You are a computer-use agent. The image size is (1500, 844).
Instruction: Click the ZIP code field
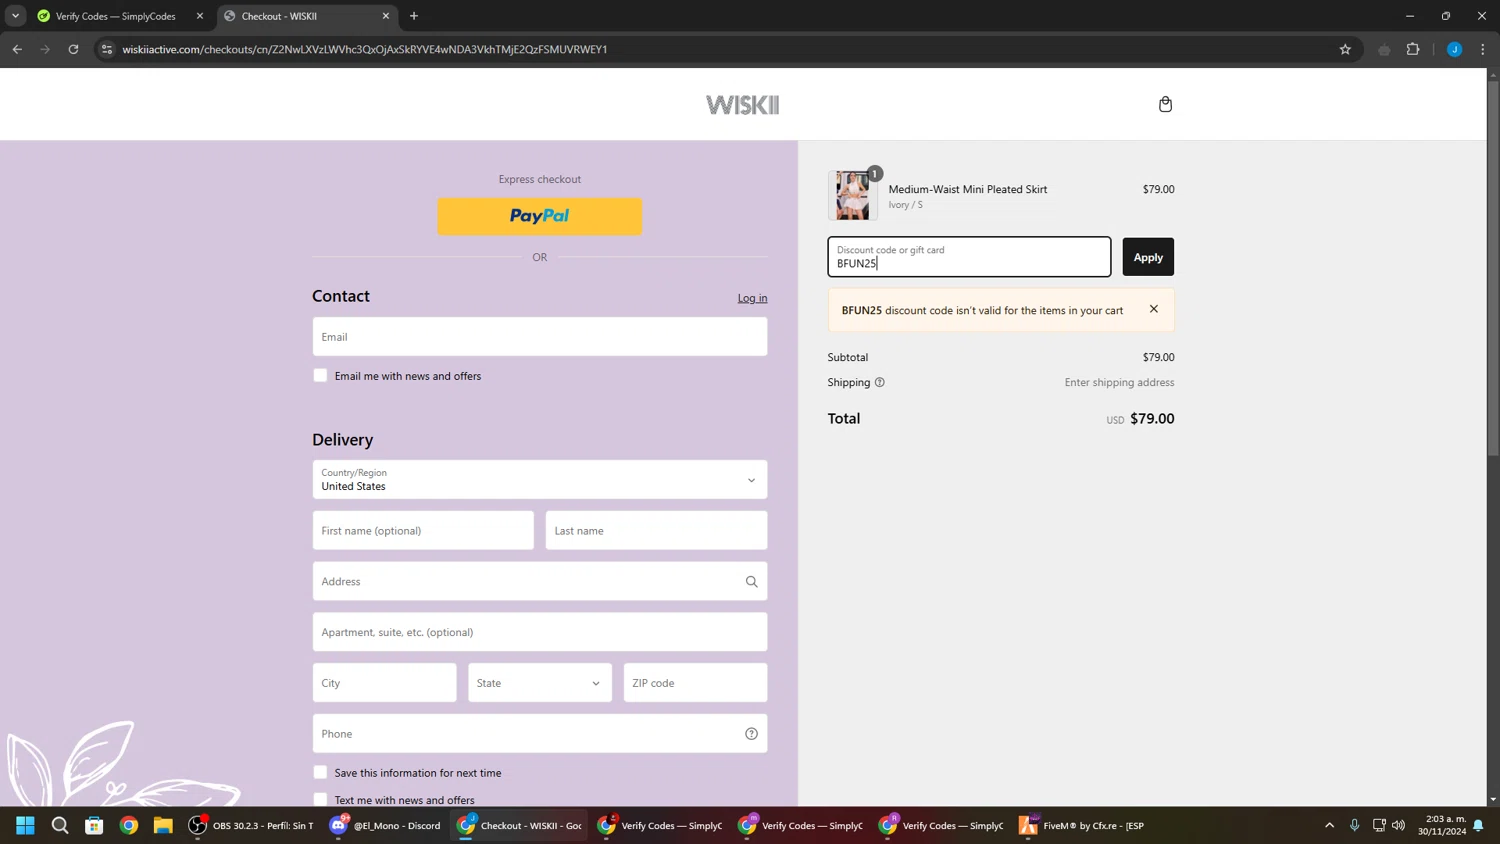pos(695,683)
